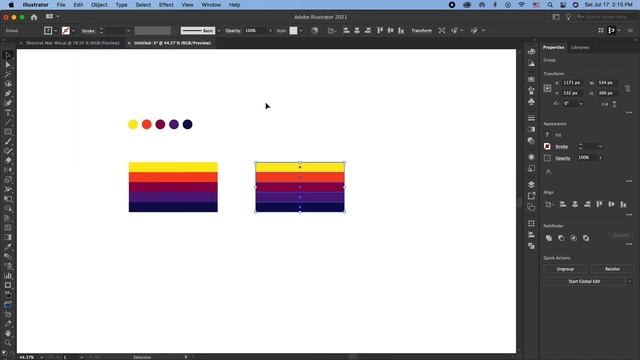Click the Home icon in the title bar
The image size is (640, 360).
pyautogui.click(x=34, y=17)
